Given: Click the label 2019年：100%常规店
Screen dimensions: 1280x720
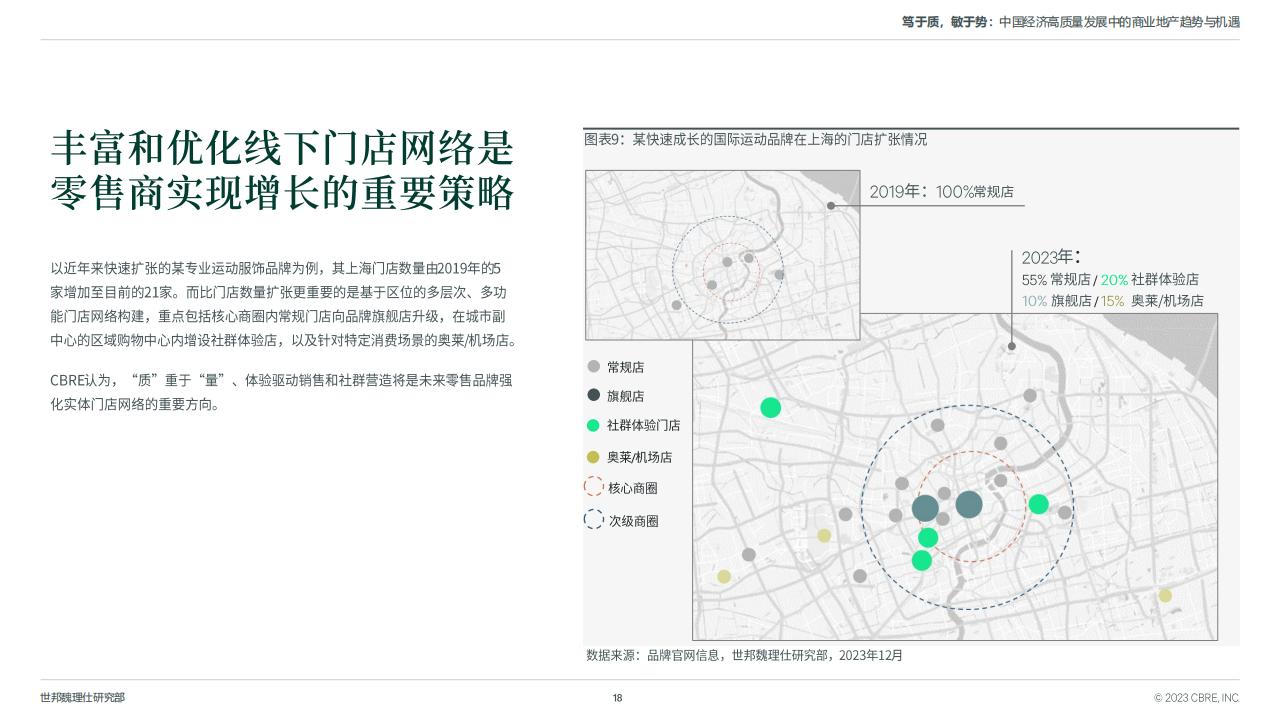Looking at the screenshot, I should click(x=941, y=191).
